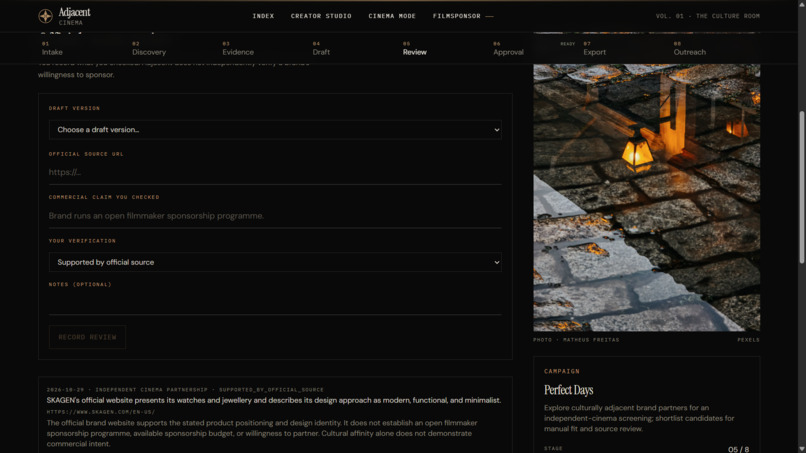The image size is (806, 453).
Task: Click the 05 / 8 stage counter
Action: 739,449
